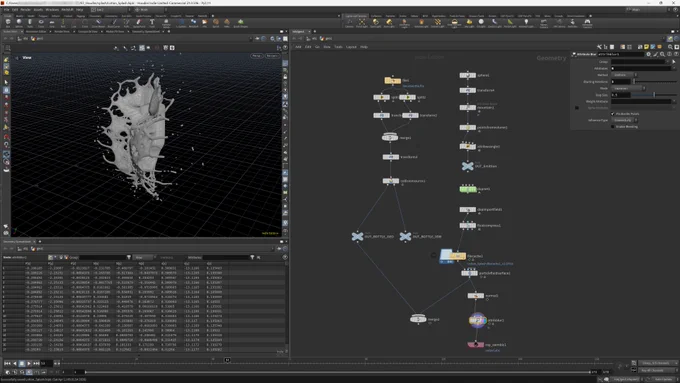Toggle the Enable Blending checkbox
The width and height of the screenshot is (680, 383).
(x=613, y=127)
